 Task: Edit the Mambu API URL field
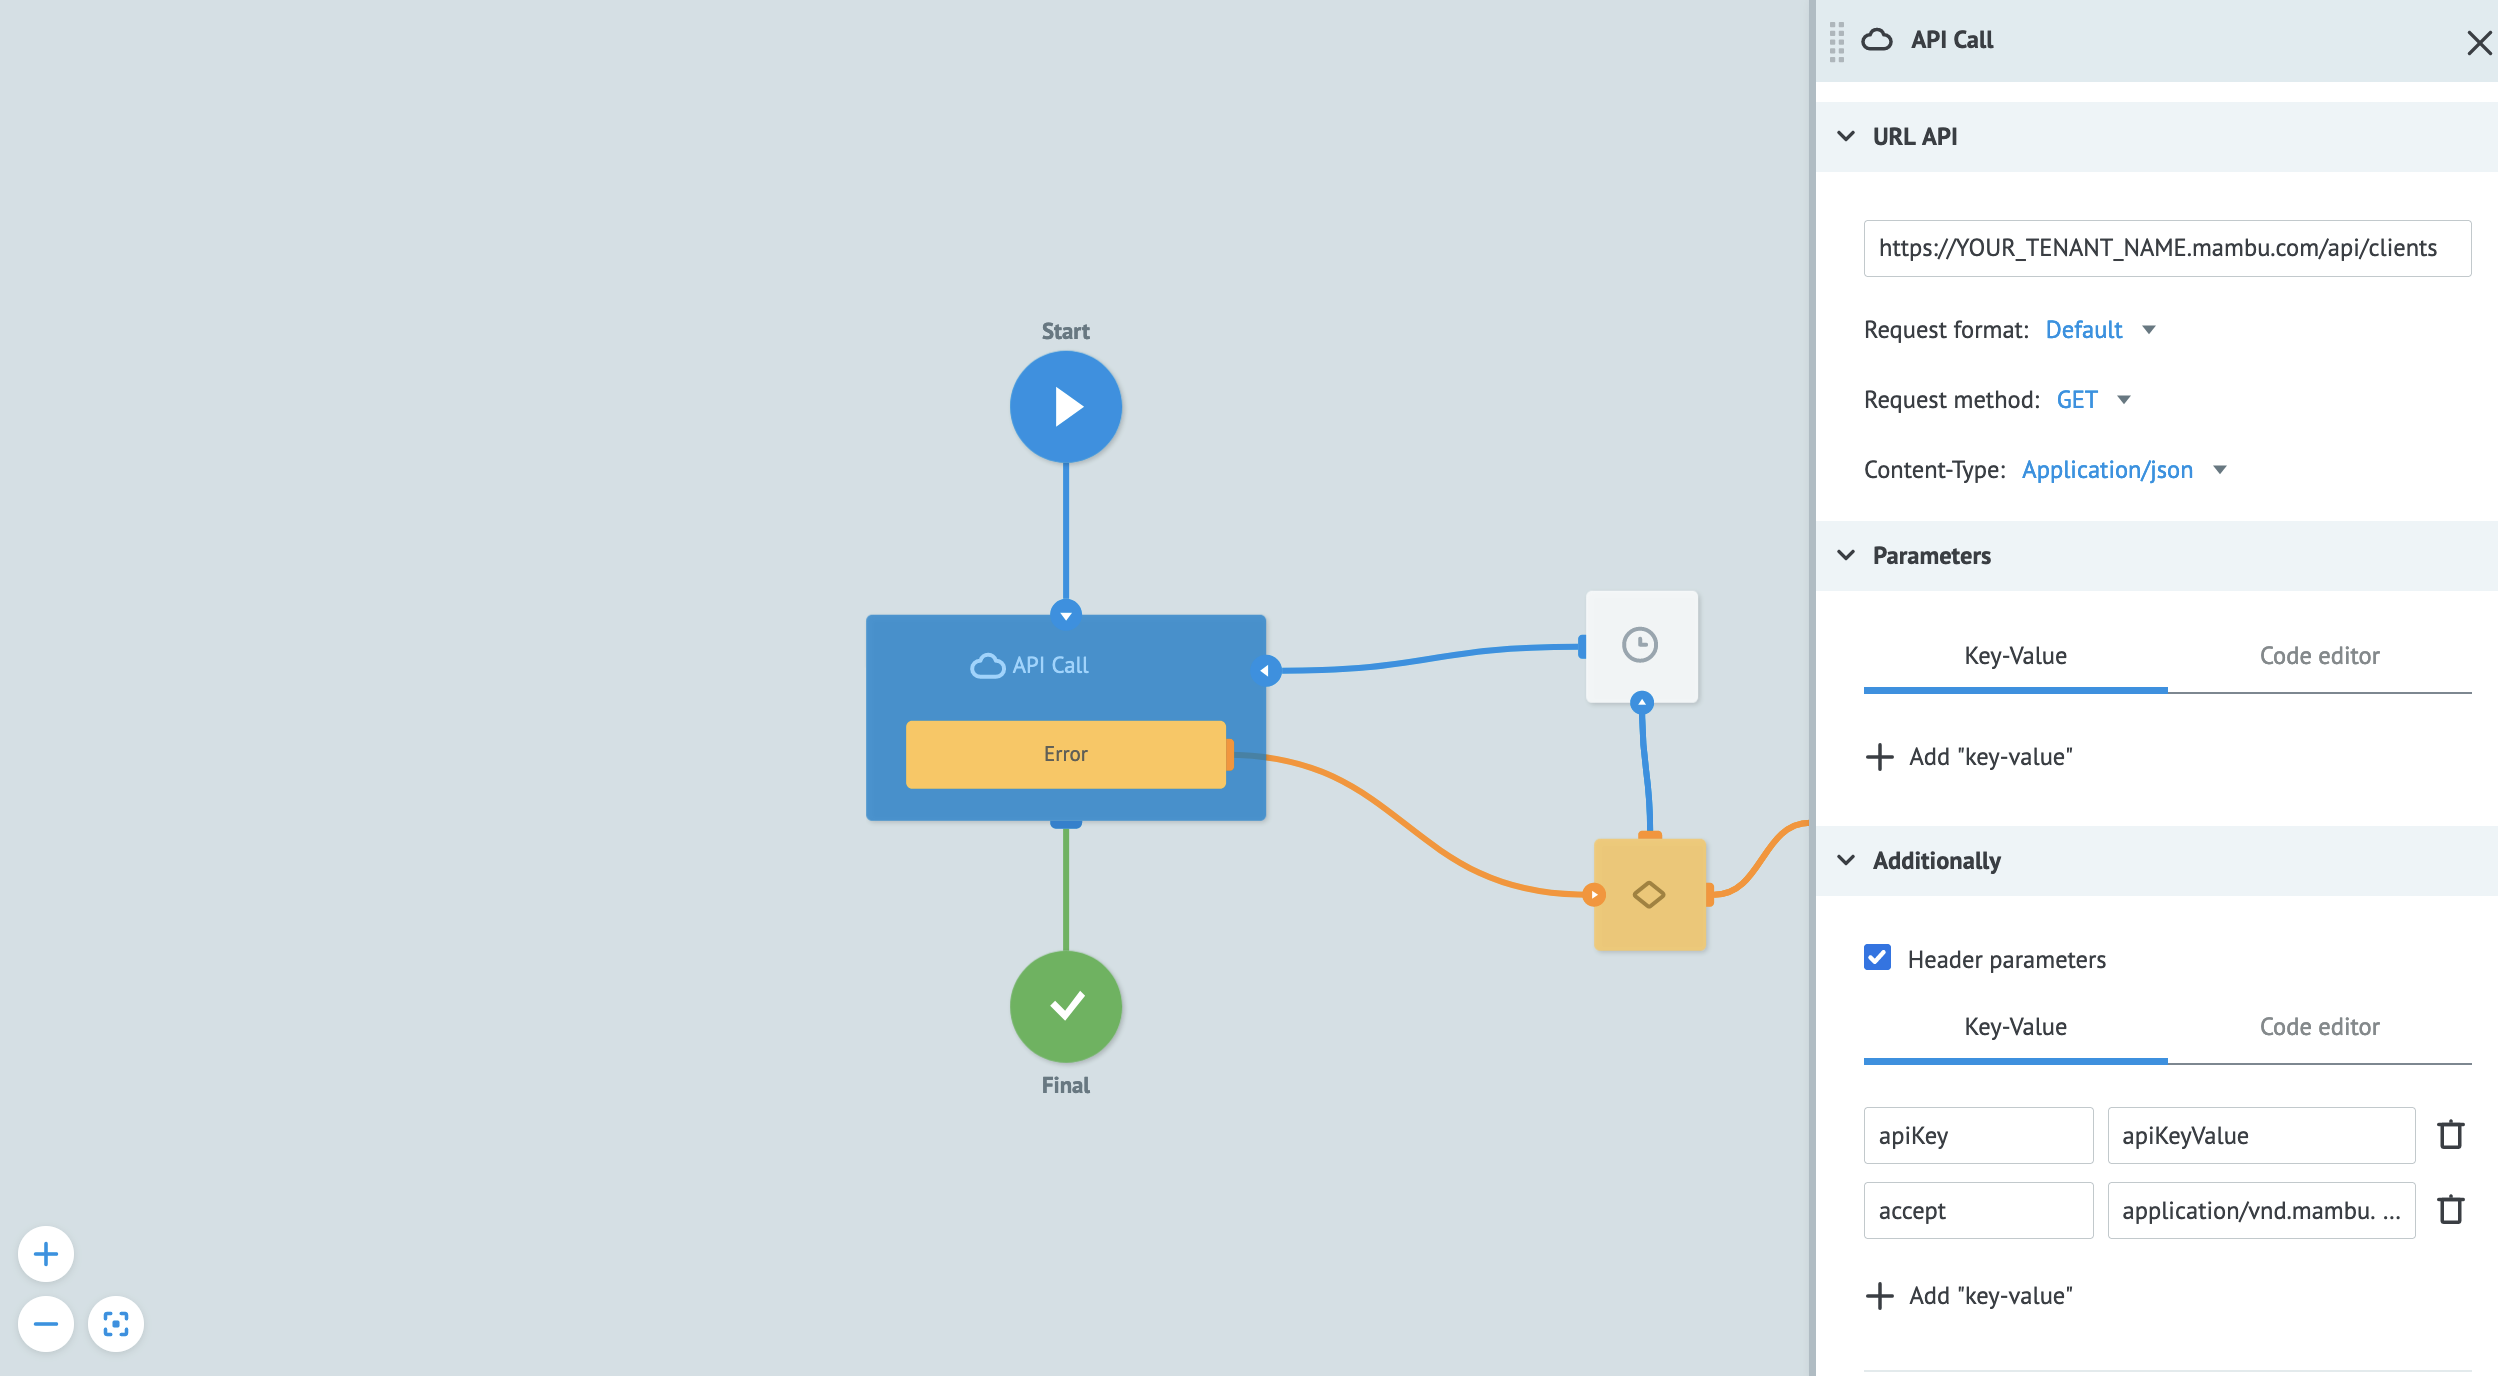(x=2166, y=248)
